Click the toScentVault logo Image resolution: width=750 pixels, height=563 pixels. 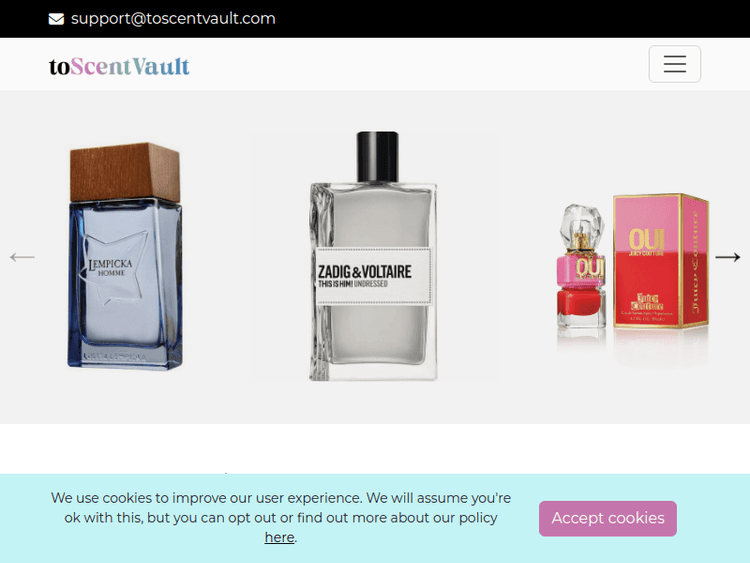click(x=119, y=66)
